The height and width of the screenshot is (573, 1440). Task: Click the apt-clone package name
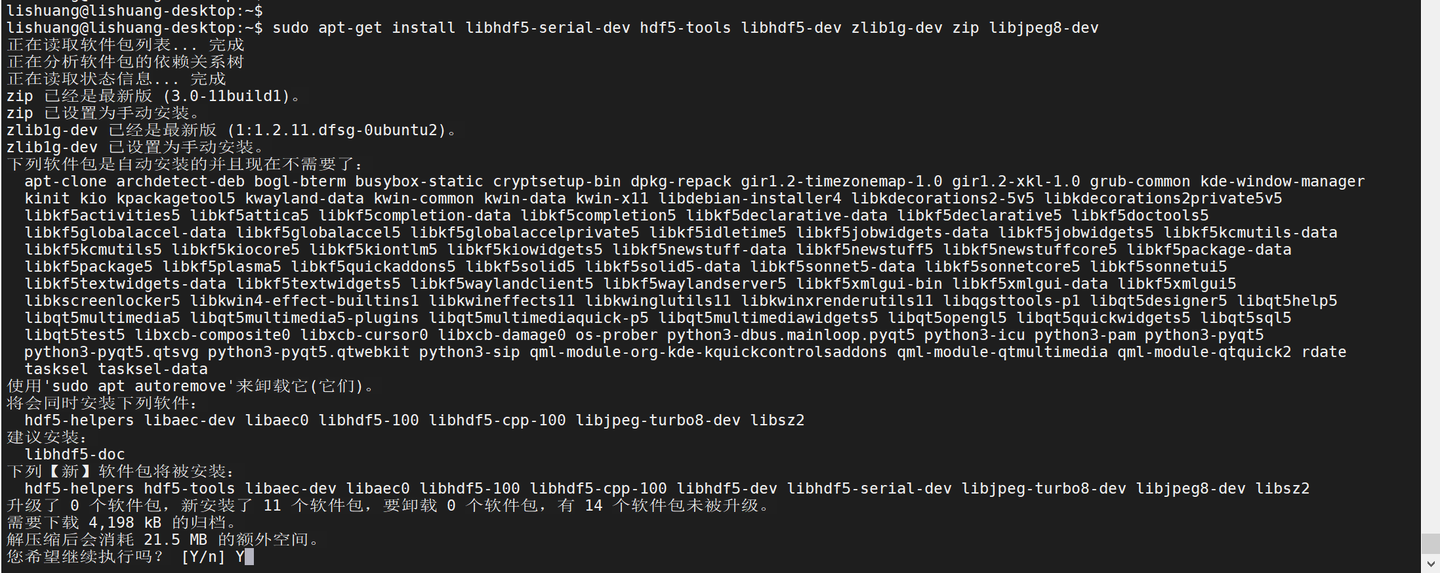click(x=66, y=181)
